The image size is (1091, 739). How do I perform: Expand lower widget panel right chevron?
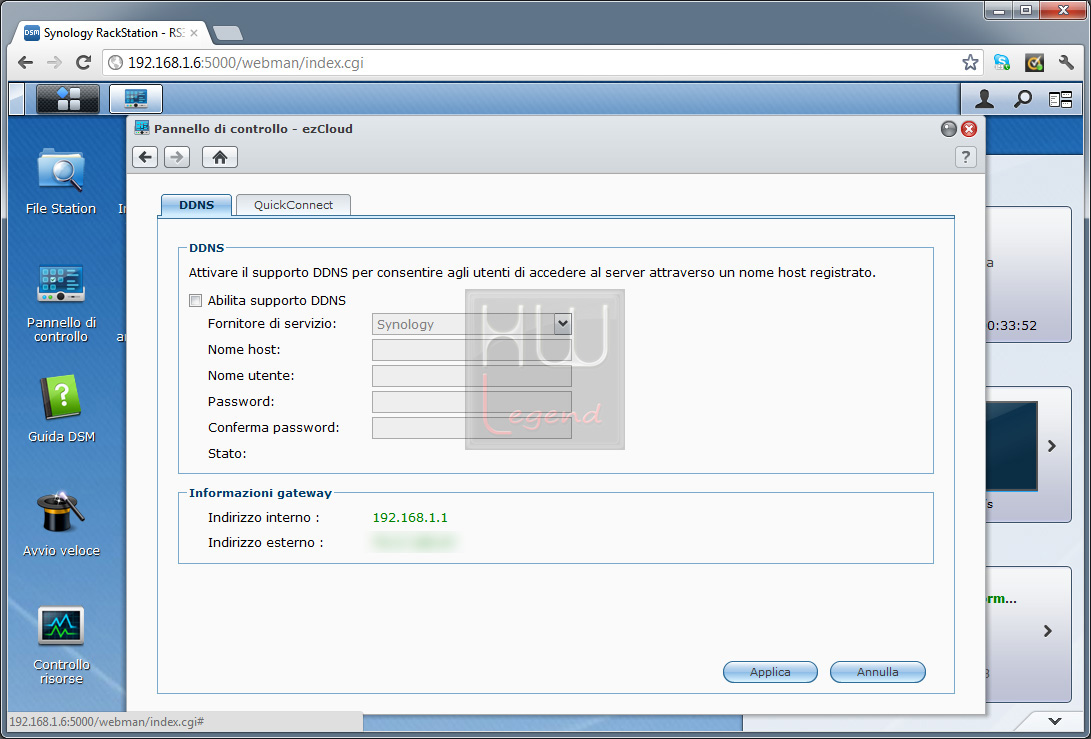pos(1047,631)
